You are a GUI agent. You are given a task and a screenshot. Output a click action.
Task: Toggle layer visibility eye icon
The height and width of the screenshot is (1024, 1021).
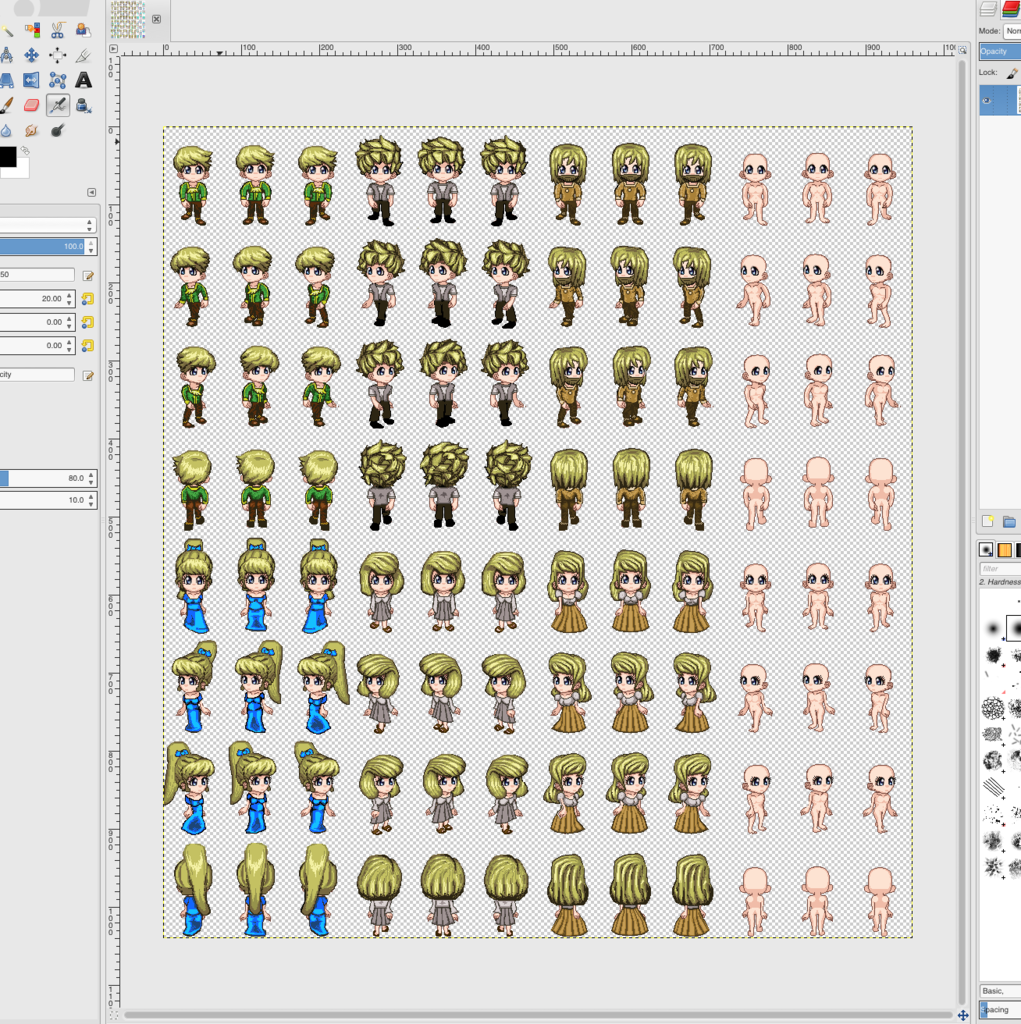[x=987, y=100]
